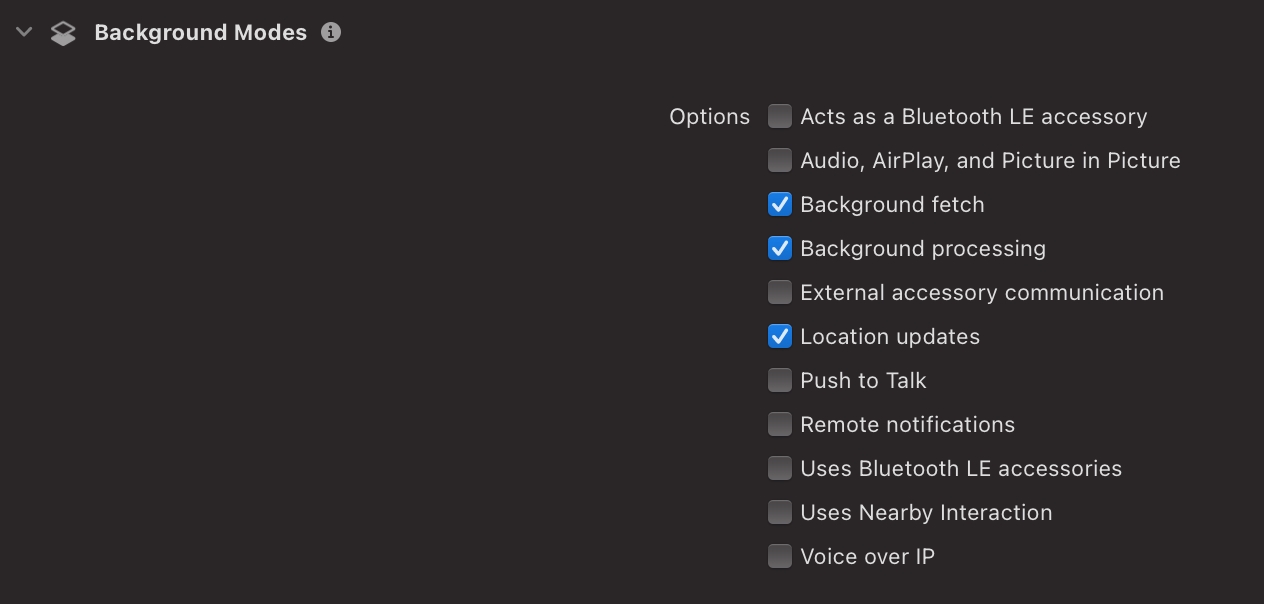1264x604 pixels.
Task: Tick External accessory communication checkbox
Action: click(x=780, y=292)
